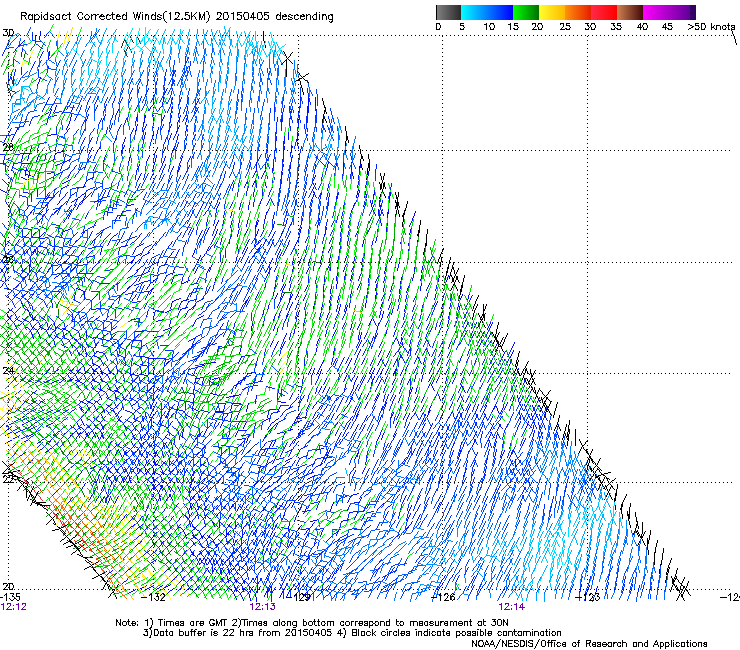
Task: Click the longitude label '-132'
Action: point(154,597)
